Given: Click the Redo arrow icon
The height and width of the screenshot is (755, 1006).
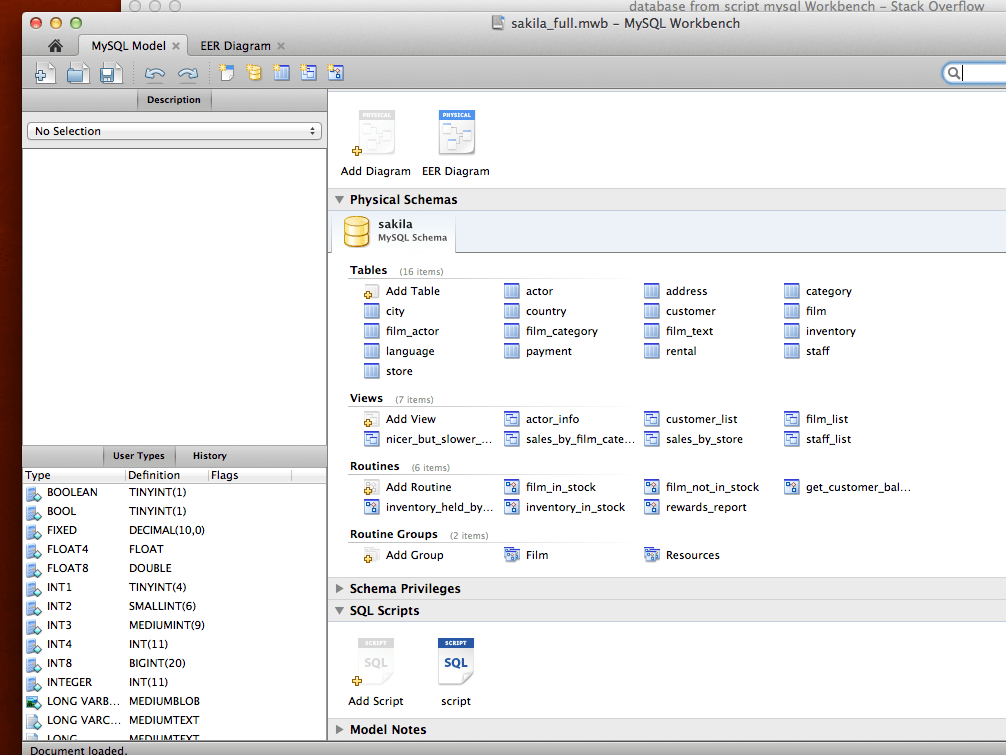Looking at the screenshot, I should pyautogui.click(x=187, y=72).
